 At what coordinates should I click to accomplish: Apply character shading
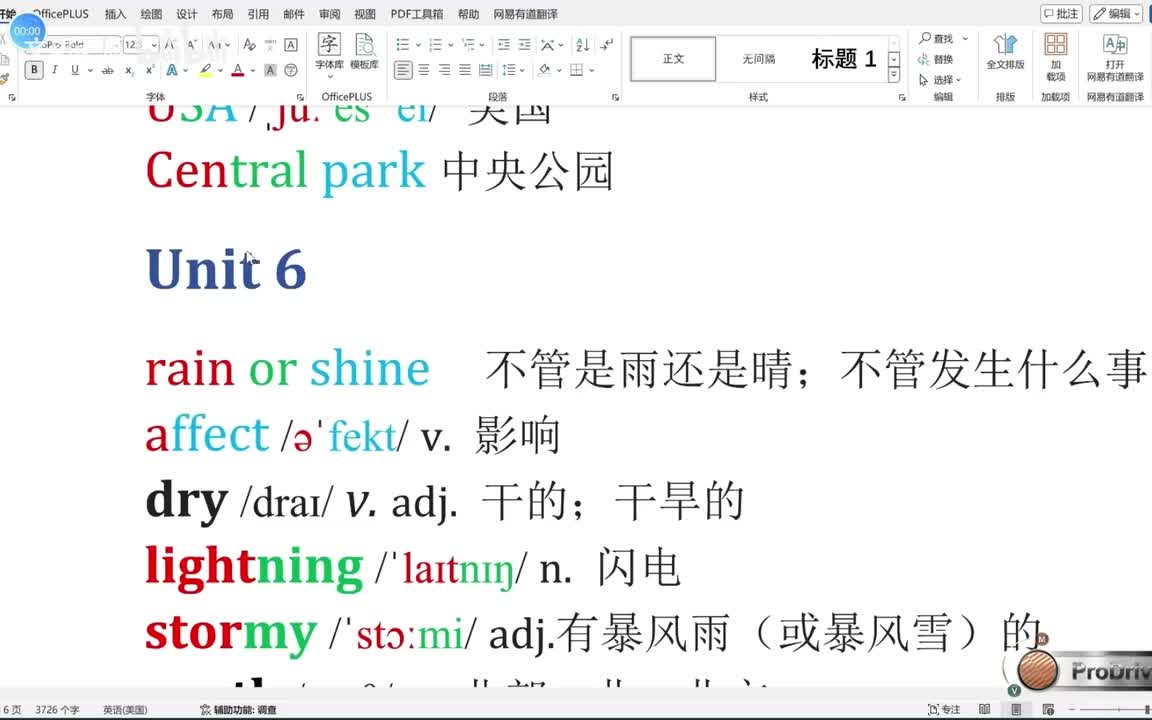point(270,70)
